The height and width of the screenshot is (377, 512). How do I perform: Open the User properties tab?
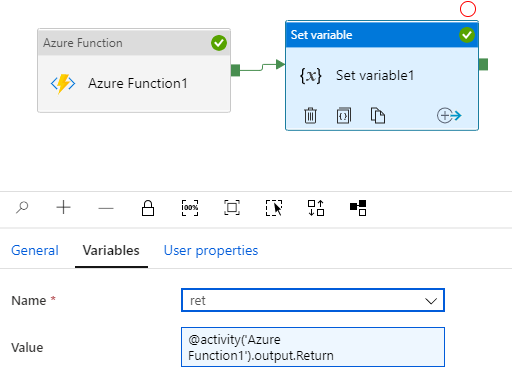point(211,251)
